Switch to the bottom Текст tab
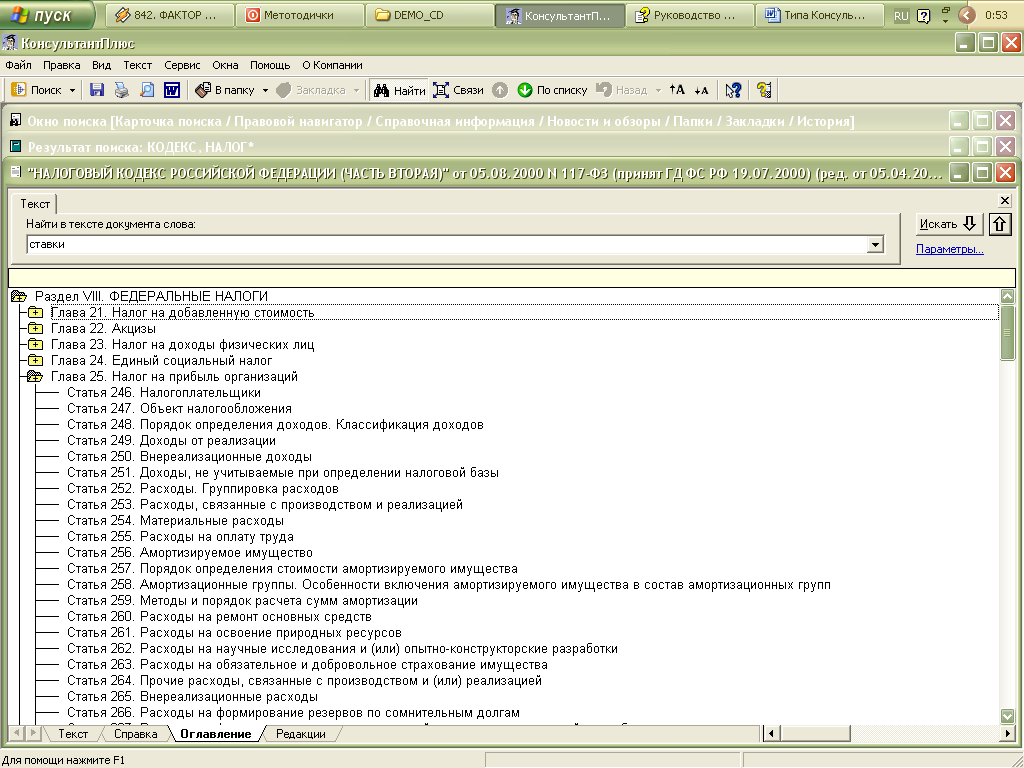Screen dimensions: 1024x768 72,734
